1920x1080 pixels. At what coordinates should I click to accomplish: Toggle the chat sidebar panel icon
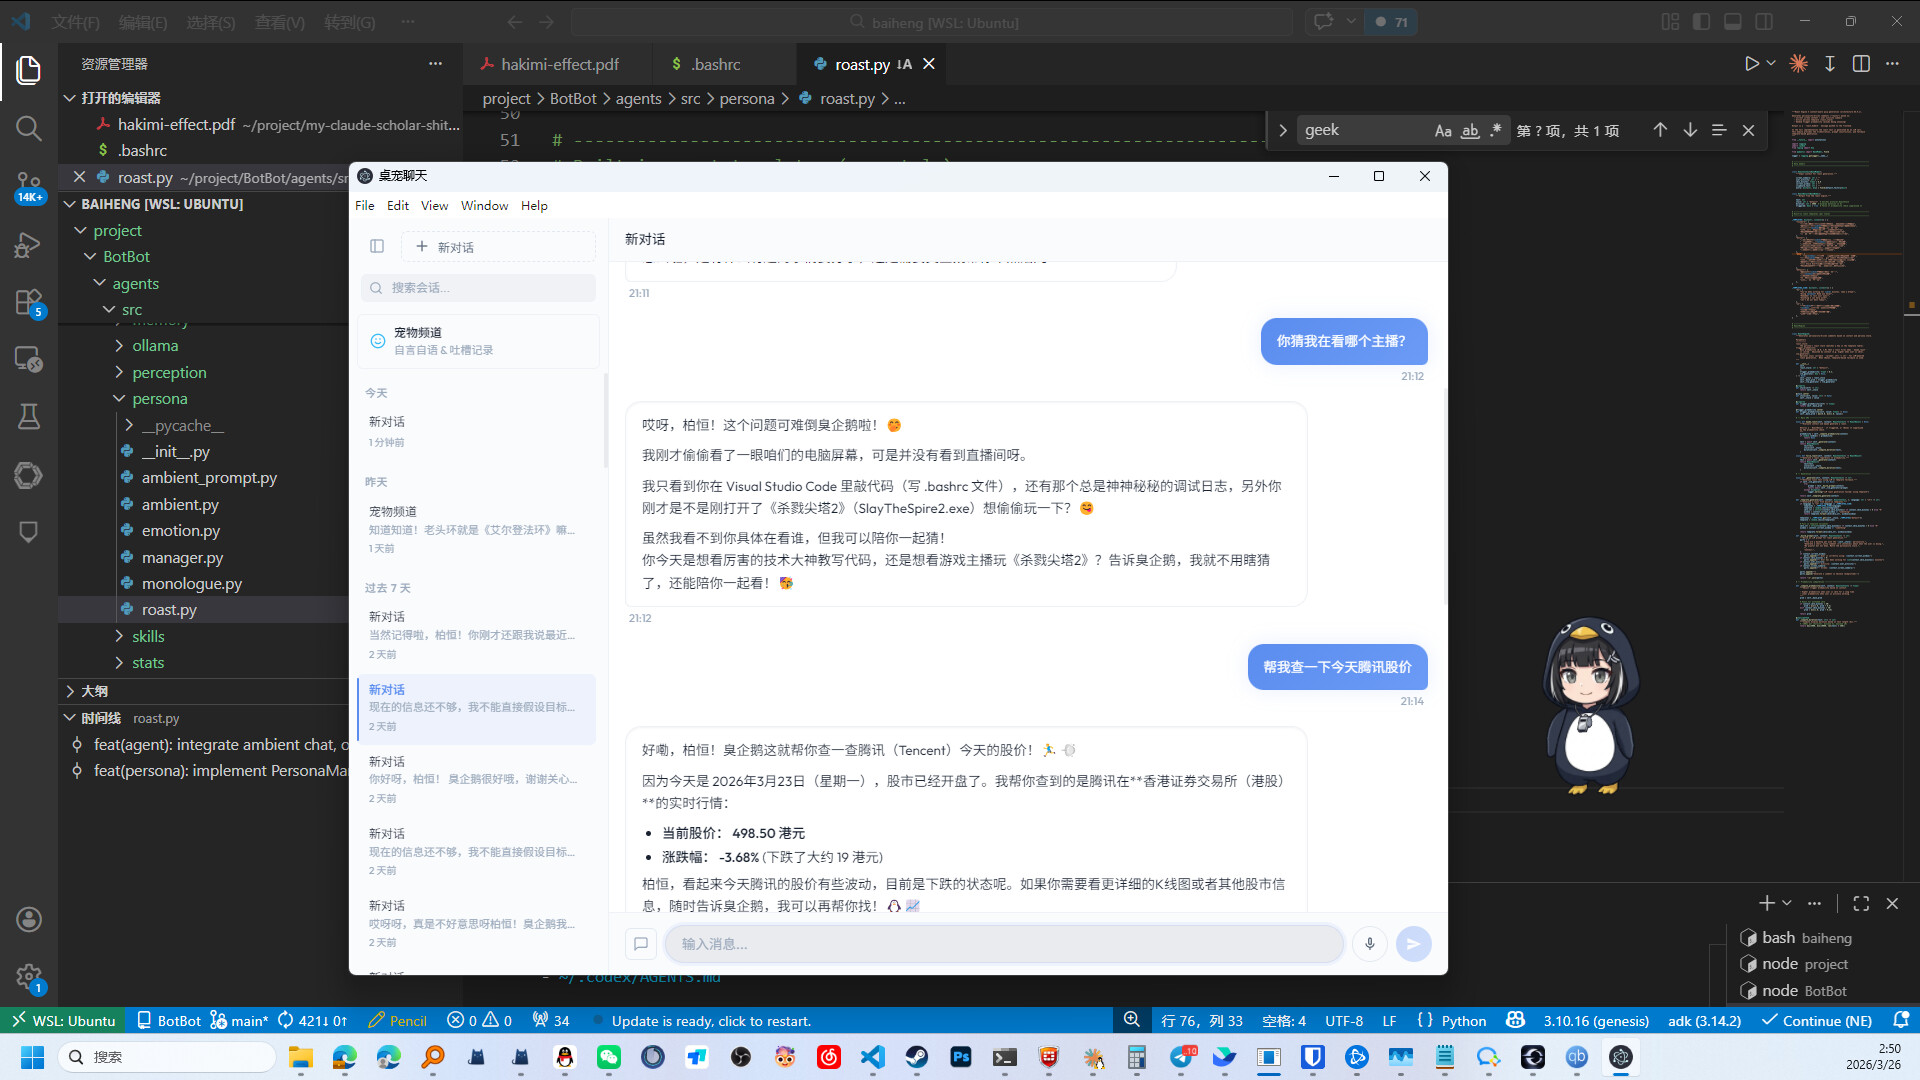point(377,246)
